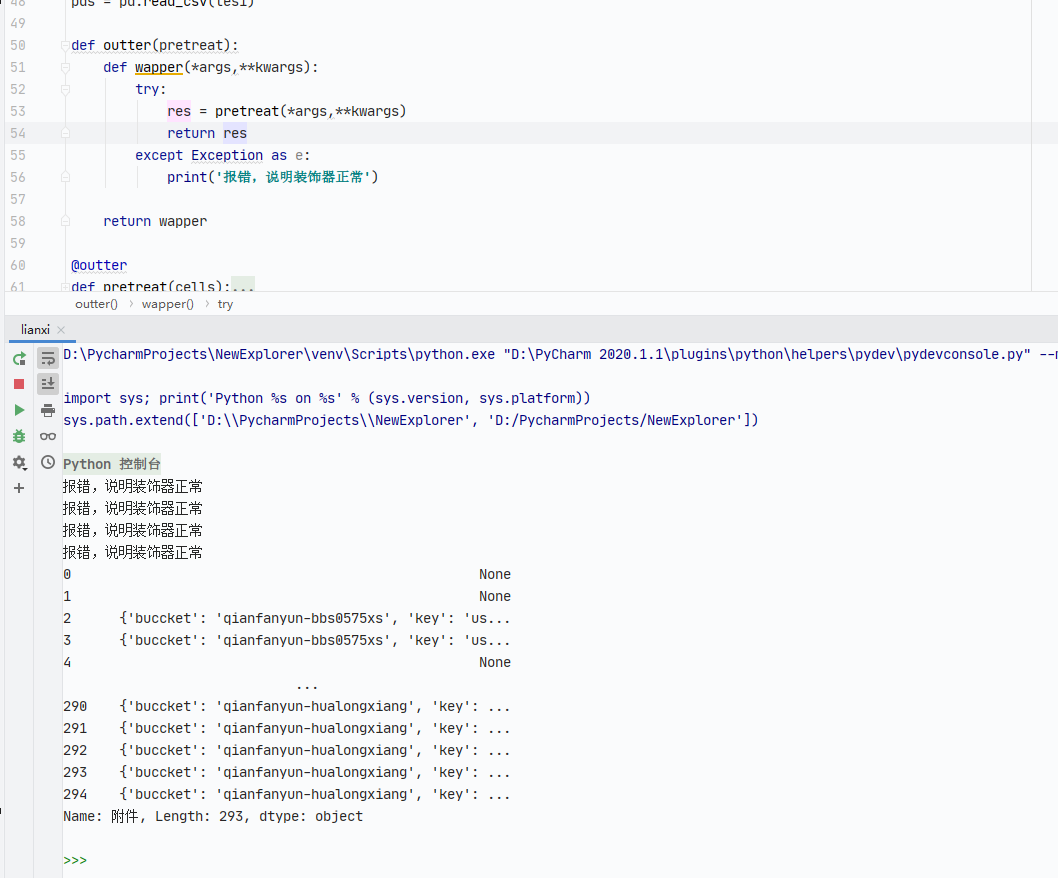Expand the folded ellipsis after pretreat(cells):

click(x=243, y=285)
